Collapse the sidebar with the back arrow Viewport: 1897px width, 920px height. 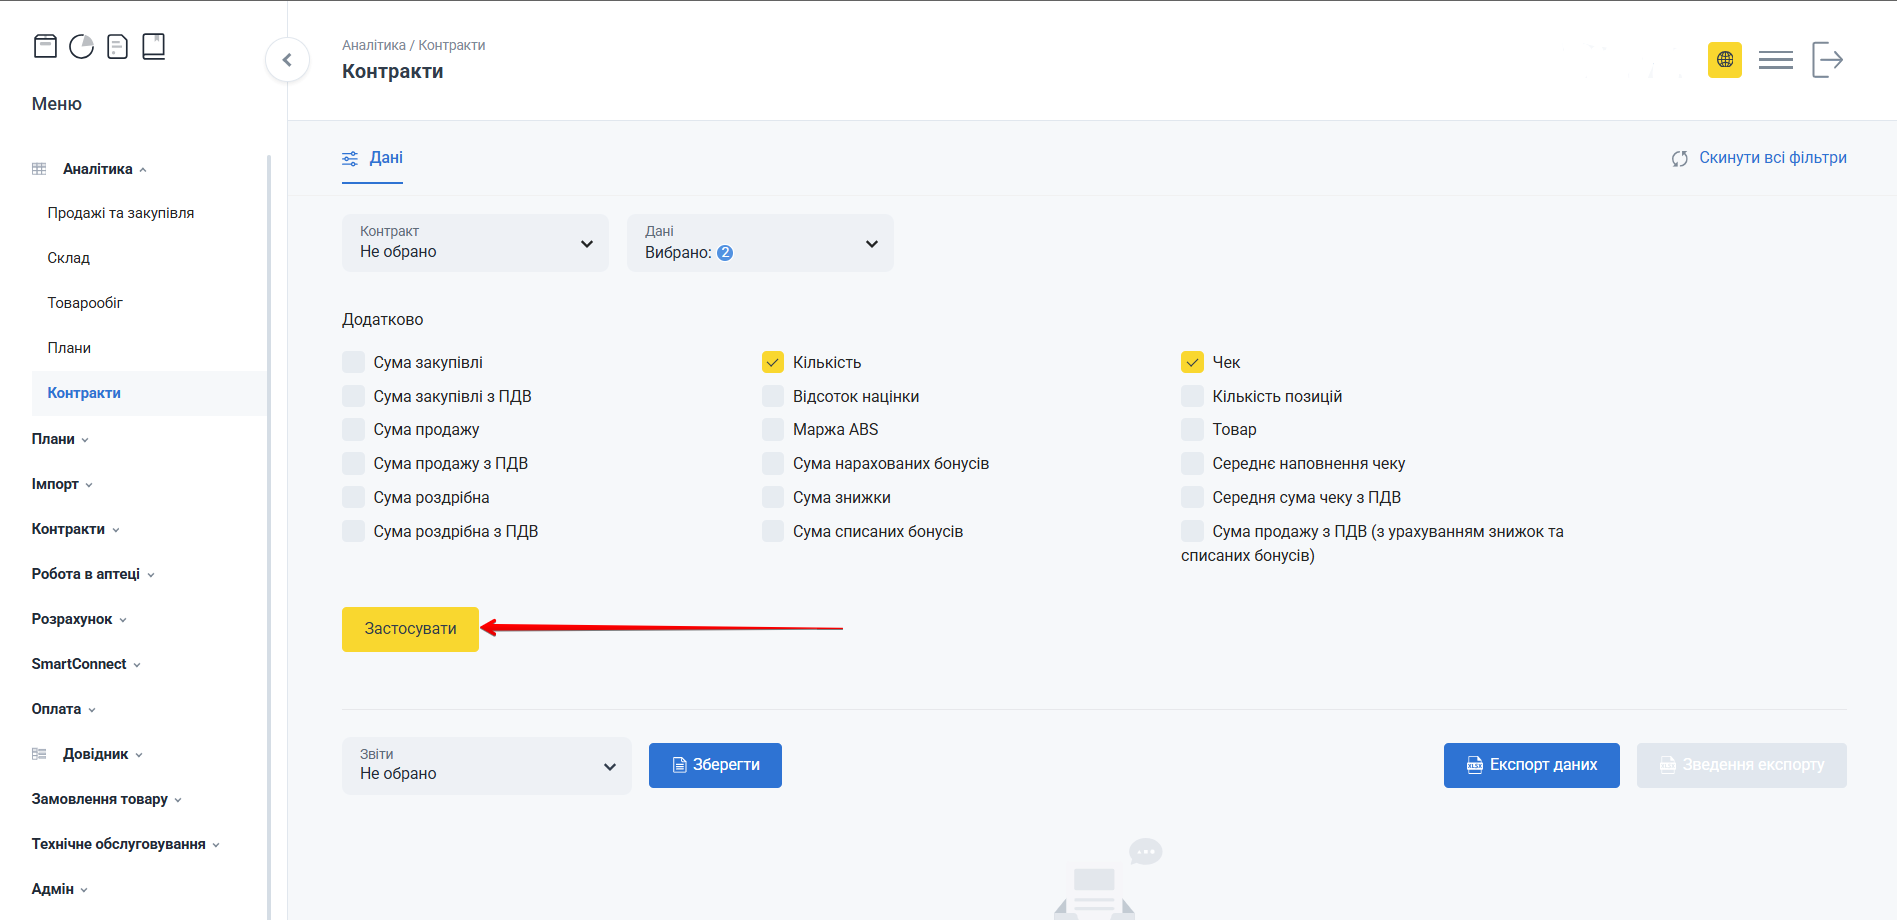pyautogui.click(x=287, y=60)
